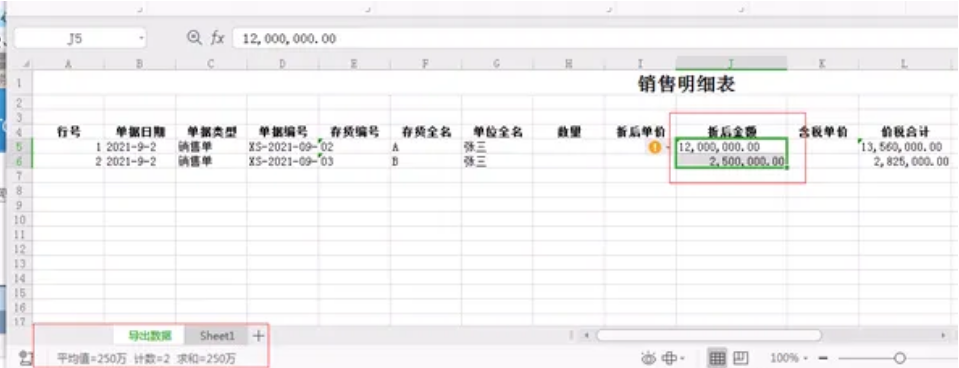Expand the reading mode dropdown arrow
The height and width of the screenshot is (368, 959).
682,358
